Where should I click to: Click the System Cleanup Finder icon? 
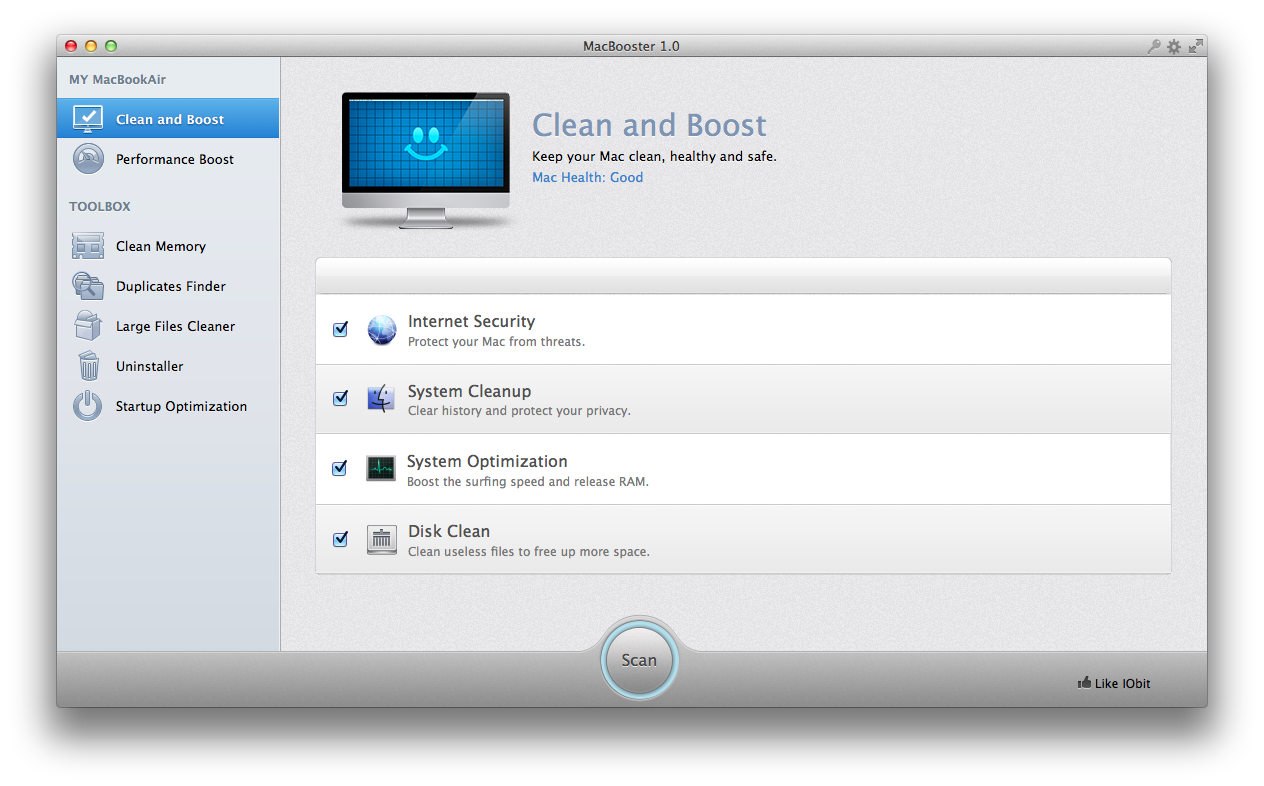tap(381, 399)
